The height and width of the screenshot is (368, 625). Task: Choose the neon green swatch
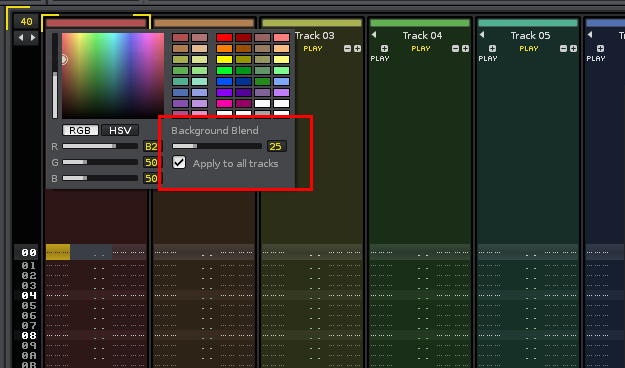point(224,71)
